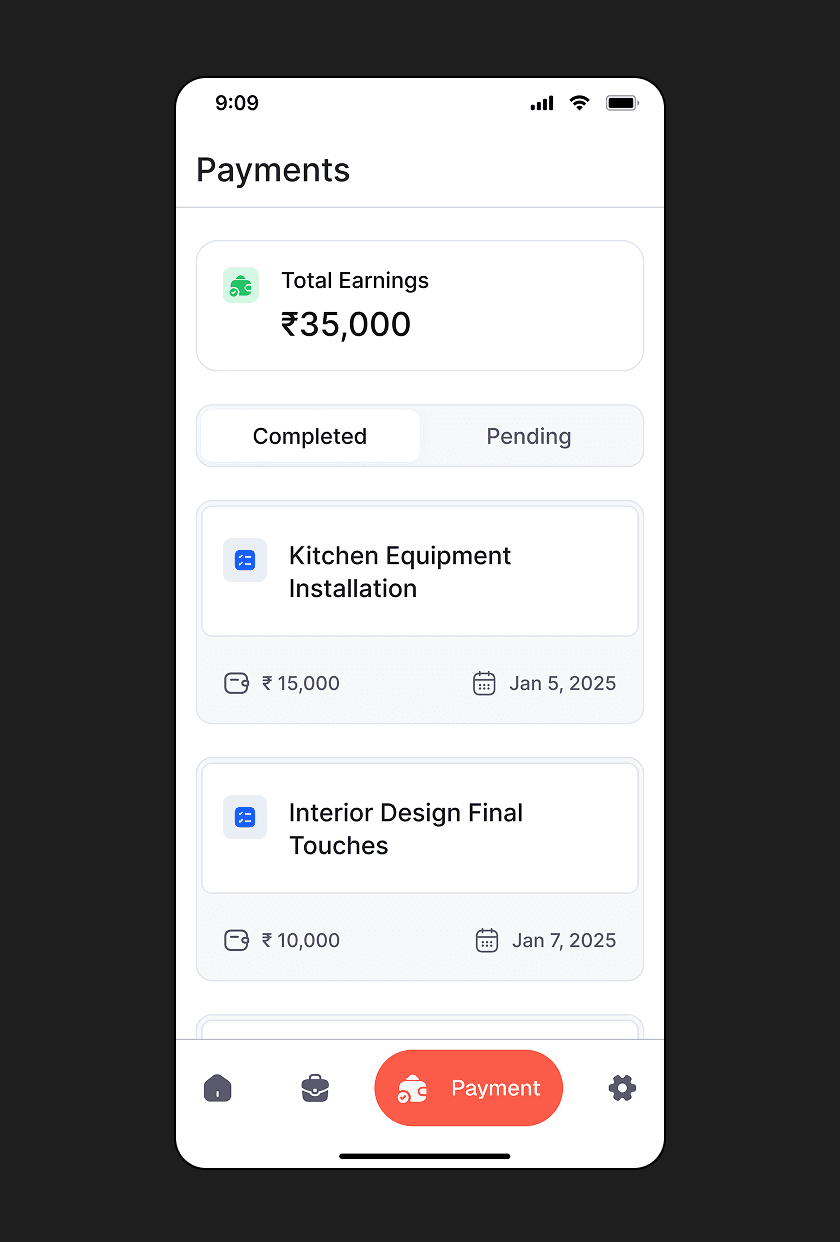Open the briefcase jobs icon
This screenshot has height=1242, width=840.
315,1088
